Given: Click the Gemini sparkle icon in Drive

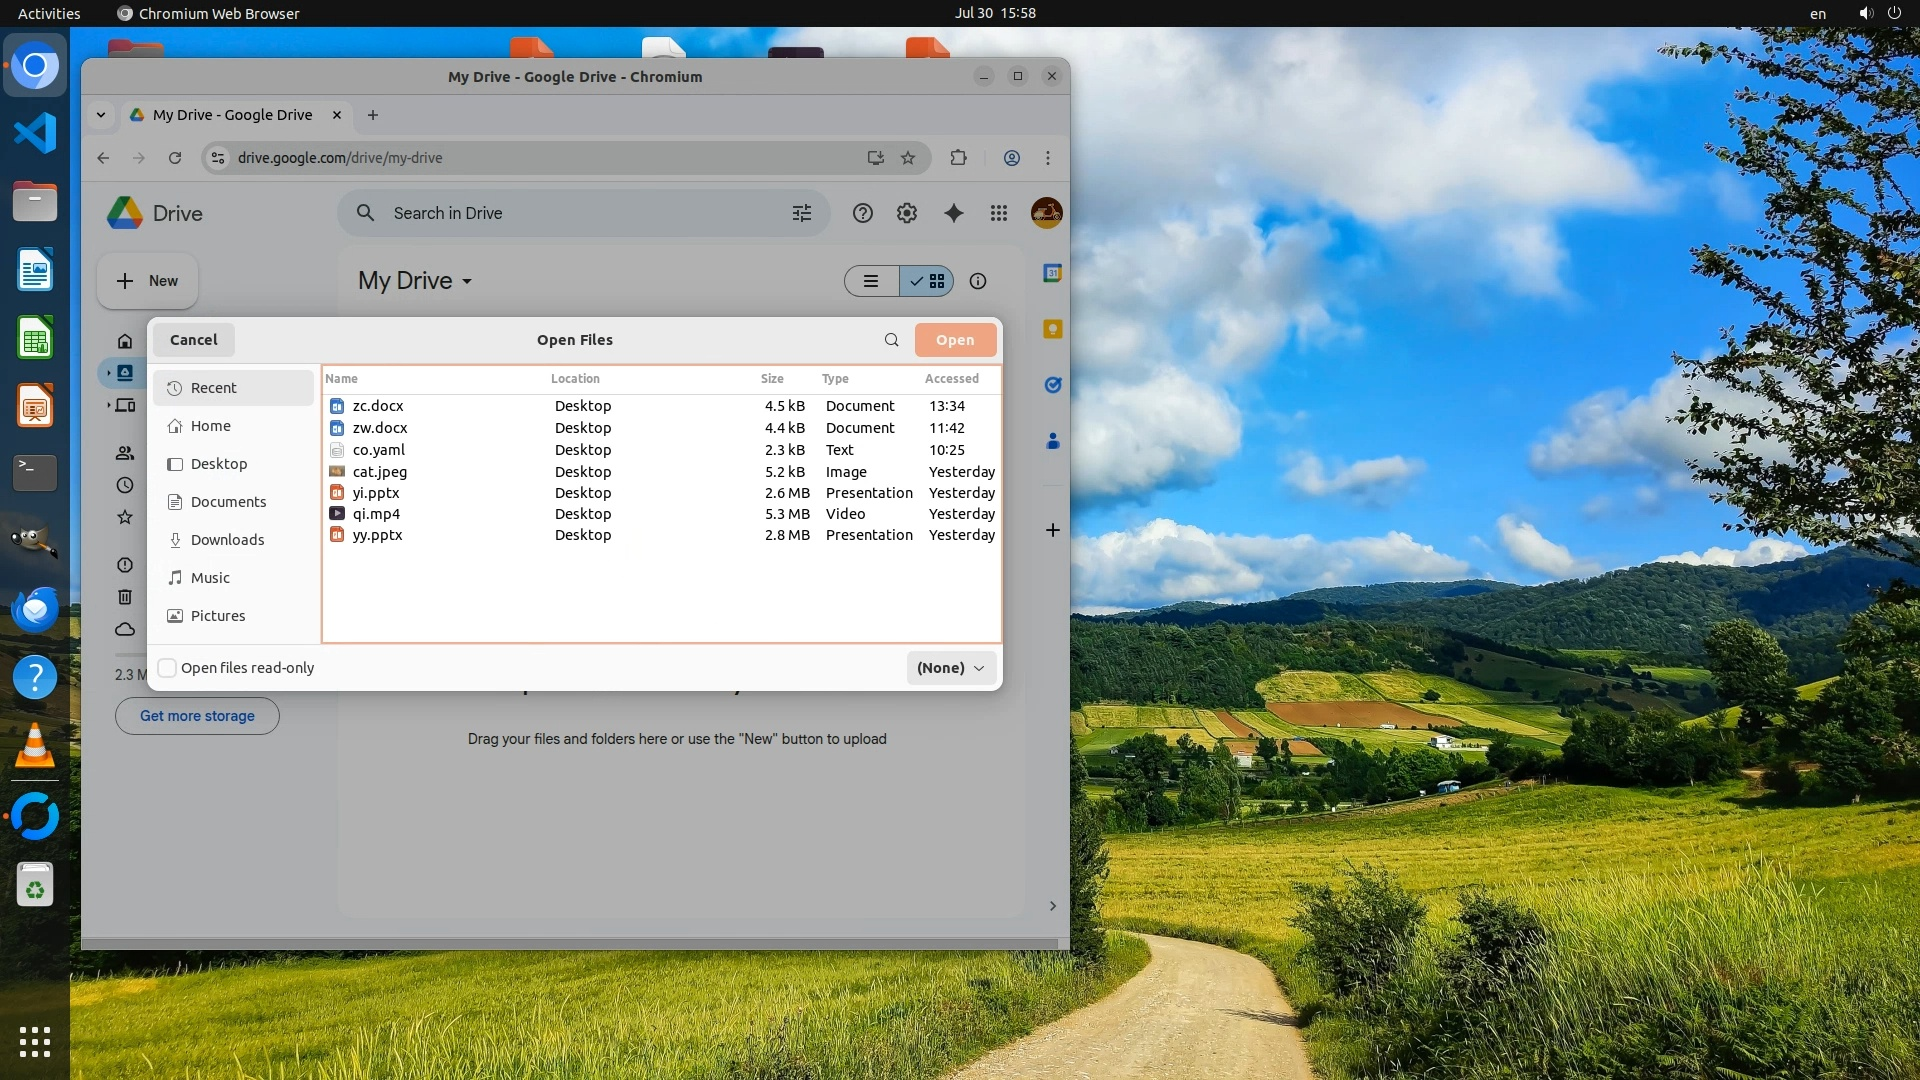Looking at the screenshot, I should (x=954, y=213).
